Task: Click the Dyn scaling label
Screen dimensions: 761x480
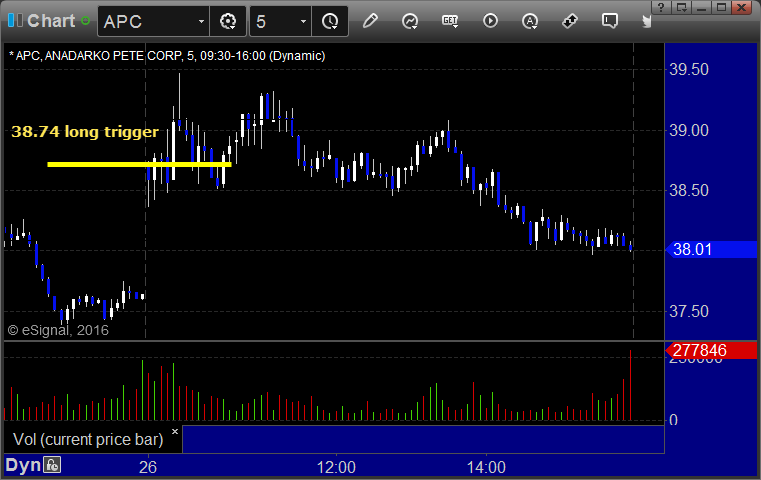Action: (x=23, y=465)
